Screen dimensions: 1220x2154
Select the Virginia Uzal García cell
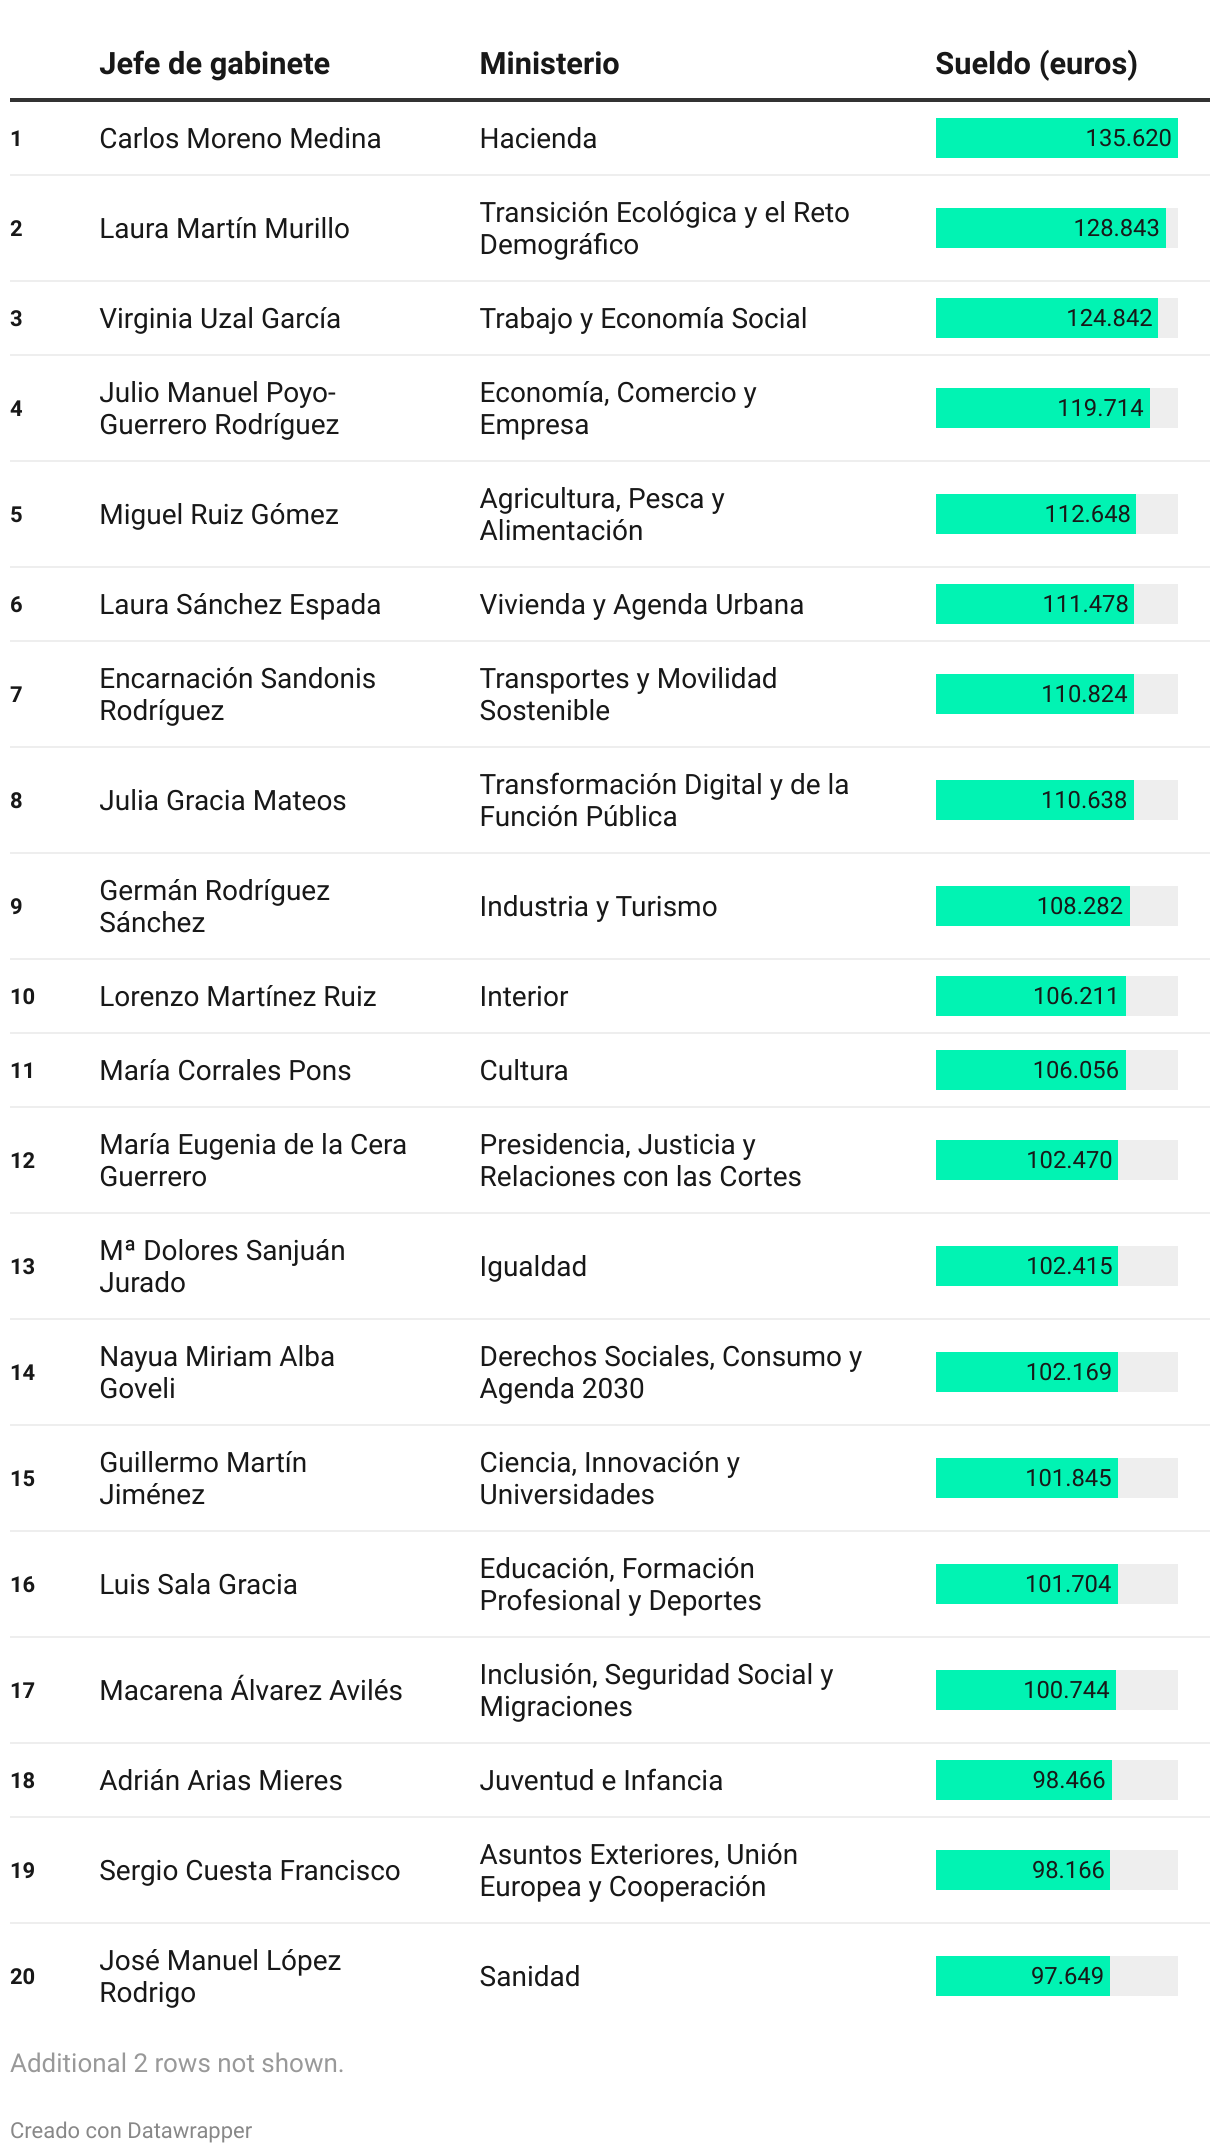[x=220, y=318]
